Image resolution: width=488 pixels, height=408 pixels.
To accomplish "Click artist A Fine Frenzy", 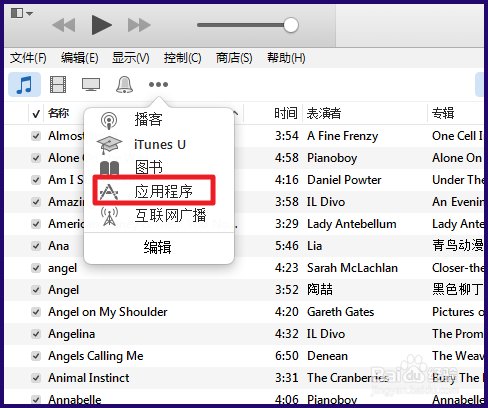I will click(x=343, y=136).
